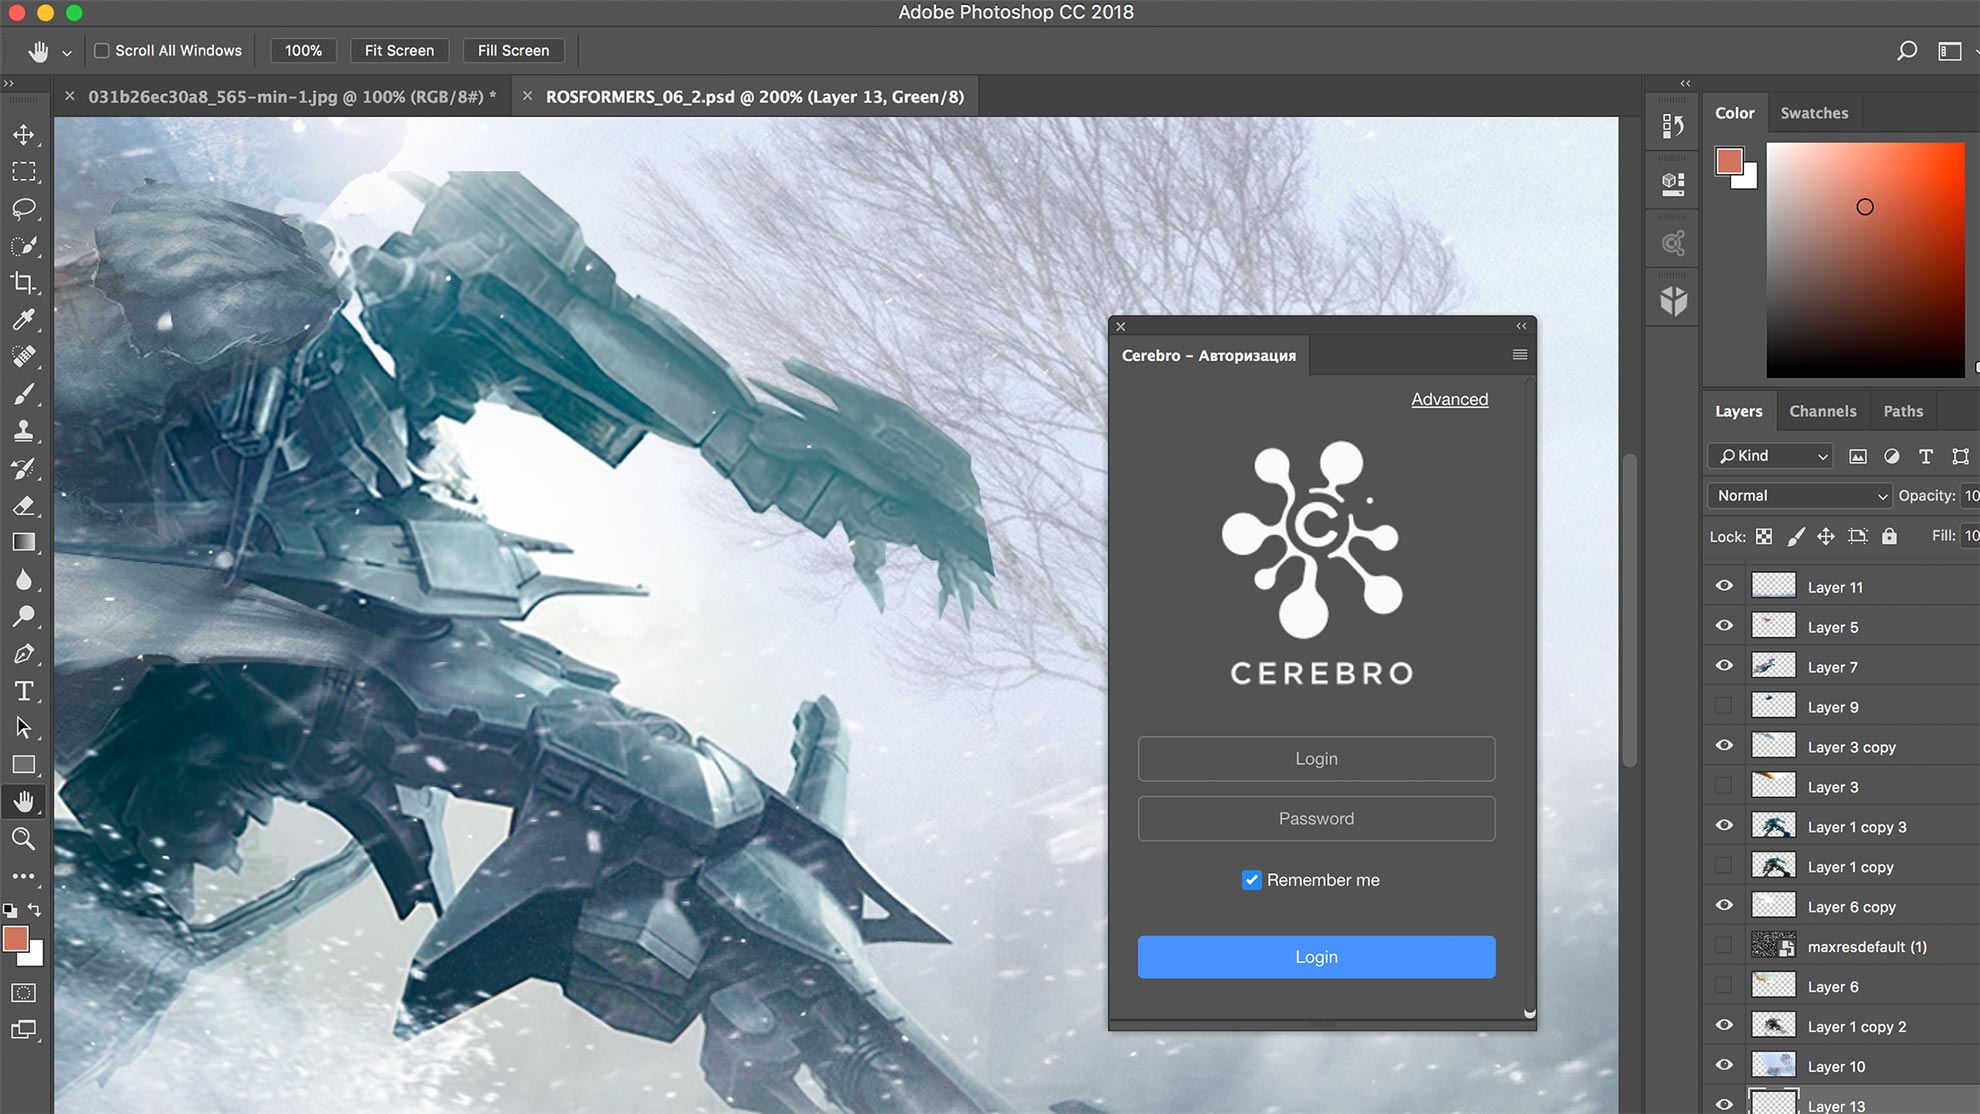Enable Scroll All Windows checkbox
This screenshot has height=1114, width=1980.
(x=101, y=50)
